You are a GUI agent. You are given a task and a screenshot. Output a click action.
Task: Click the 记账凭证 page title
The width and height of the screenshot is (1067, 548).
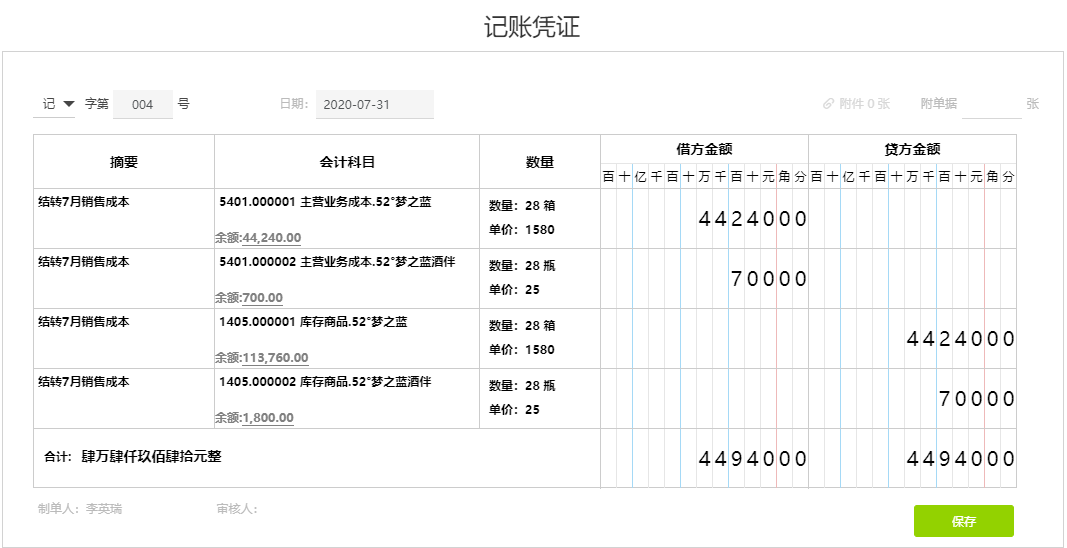[532, 27]
